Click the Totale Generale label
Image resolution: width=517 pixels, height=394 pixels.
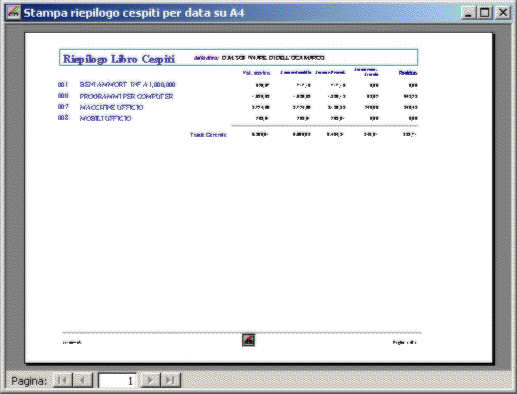(208, 135)
